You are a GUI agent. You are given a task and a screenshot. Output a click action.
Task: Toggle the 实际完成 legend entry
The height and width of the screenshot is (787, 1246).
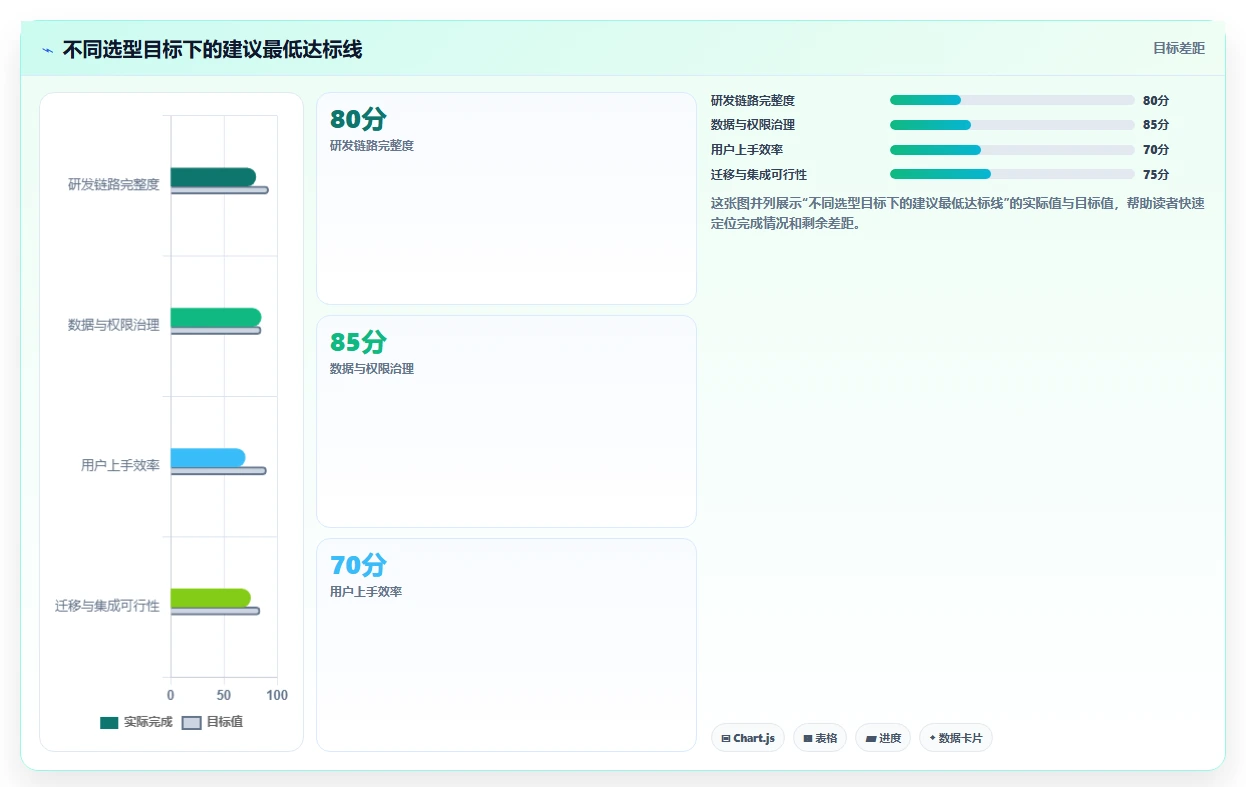(136, 722)
